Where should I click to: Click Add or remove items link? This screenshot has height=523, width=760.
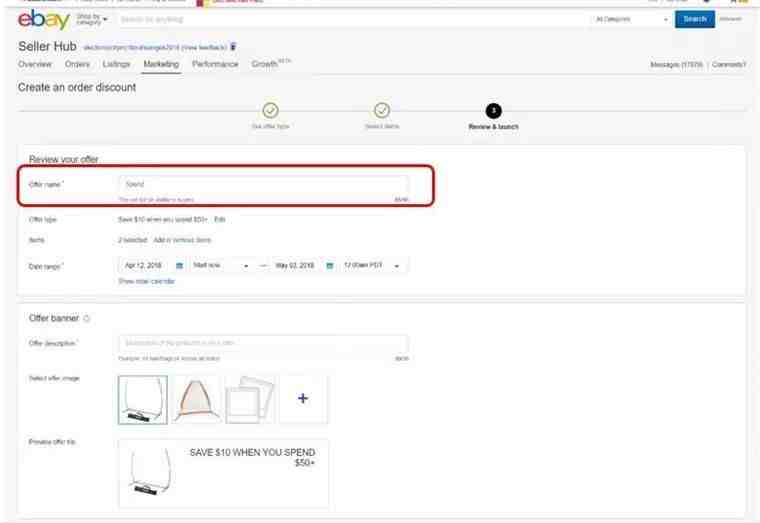tap(182, 240)
